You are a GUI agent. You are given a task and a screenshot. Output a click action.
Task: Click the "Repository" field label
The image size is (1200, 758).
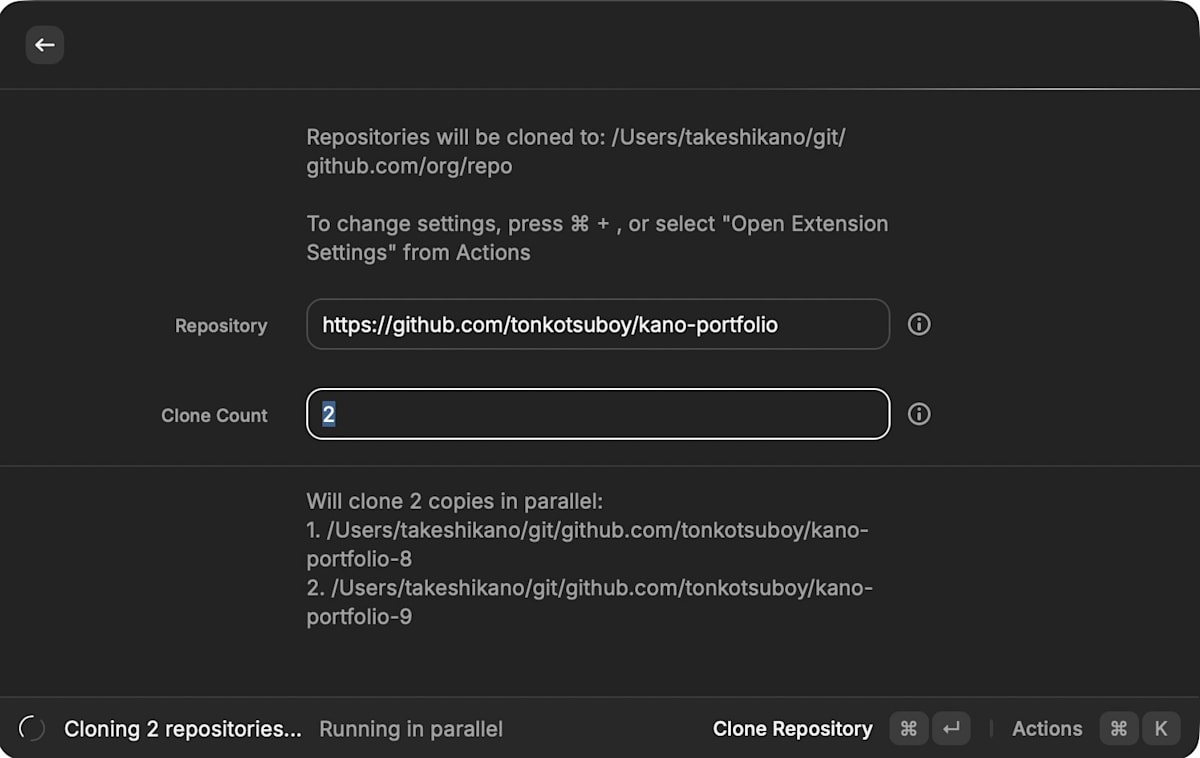221,326
